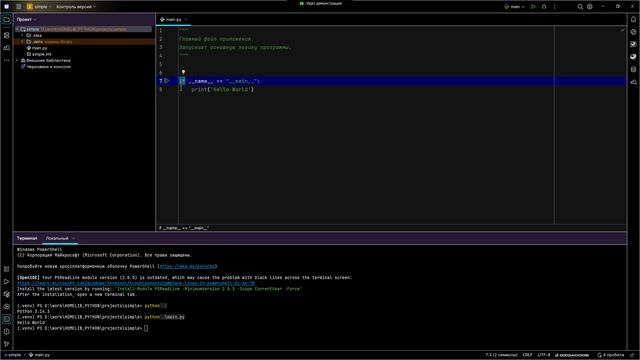The width and height of the screenshot is (640, 360).
Task: Open Локальный terminal tab dropdown arrow
Action: 73,238
